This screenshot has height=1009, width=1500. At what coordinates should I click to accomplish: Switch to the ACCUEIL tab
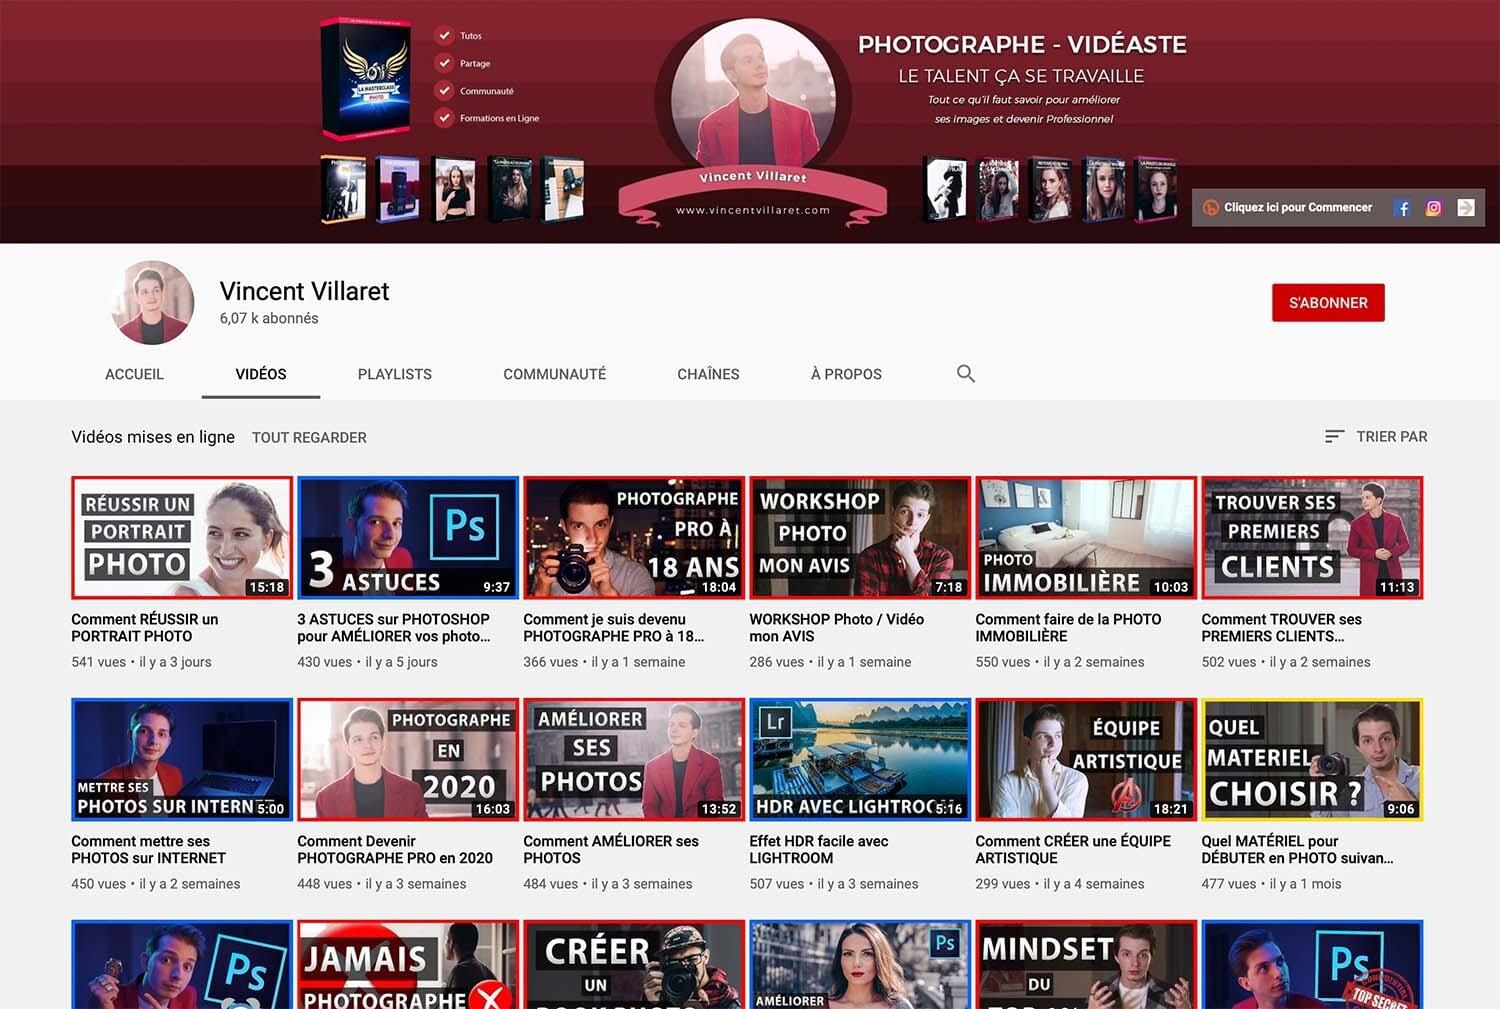134,374
